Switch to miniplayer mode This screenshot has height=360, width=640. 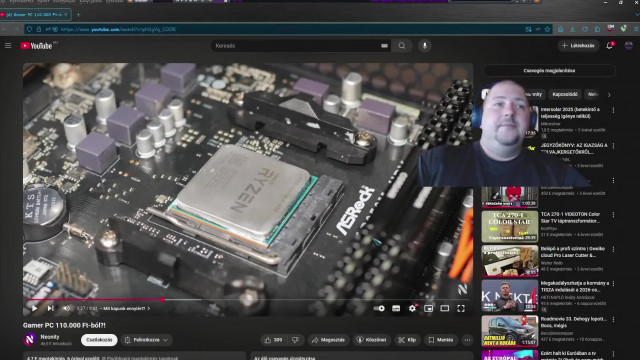click(428, 308)
